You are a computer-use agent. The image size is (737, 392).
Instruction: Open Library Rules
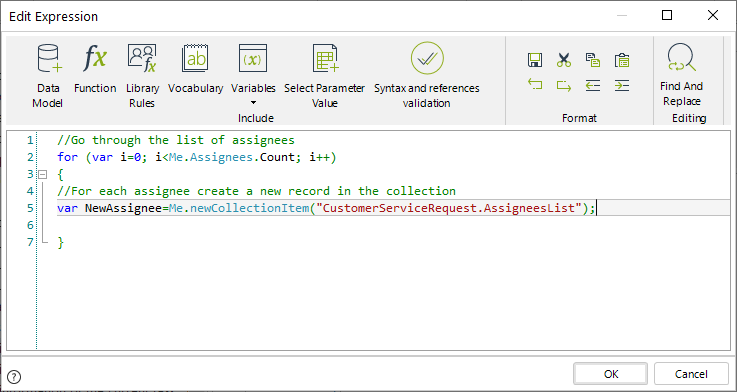point(142,75)
